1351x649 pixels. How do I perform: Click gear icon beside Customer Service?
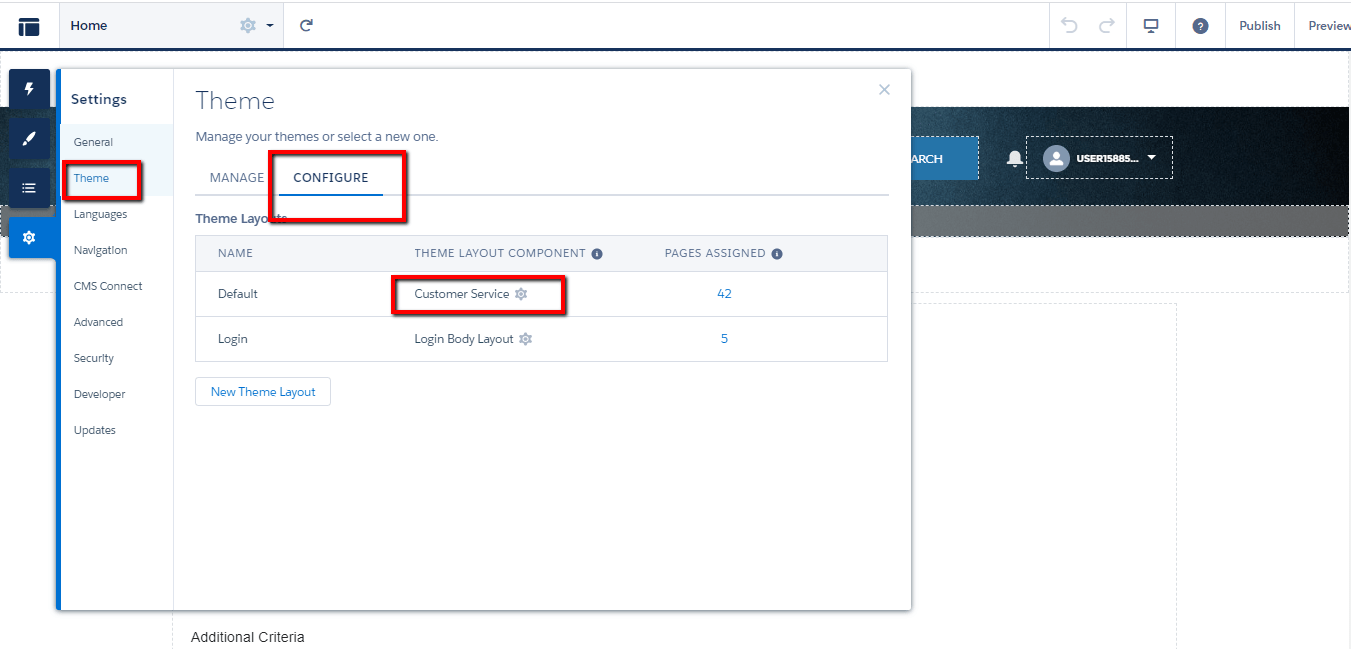(x=521, y=294)
